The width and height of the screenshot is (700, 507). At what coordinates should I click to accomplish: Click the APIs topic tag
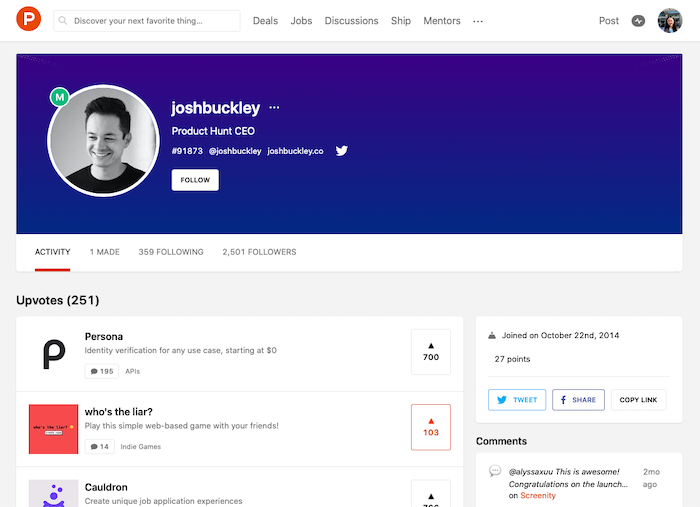click(133, 371)
